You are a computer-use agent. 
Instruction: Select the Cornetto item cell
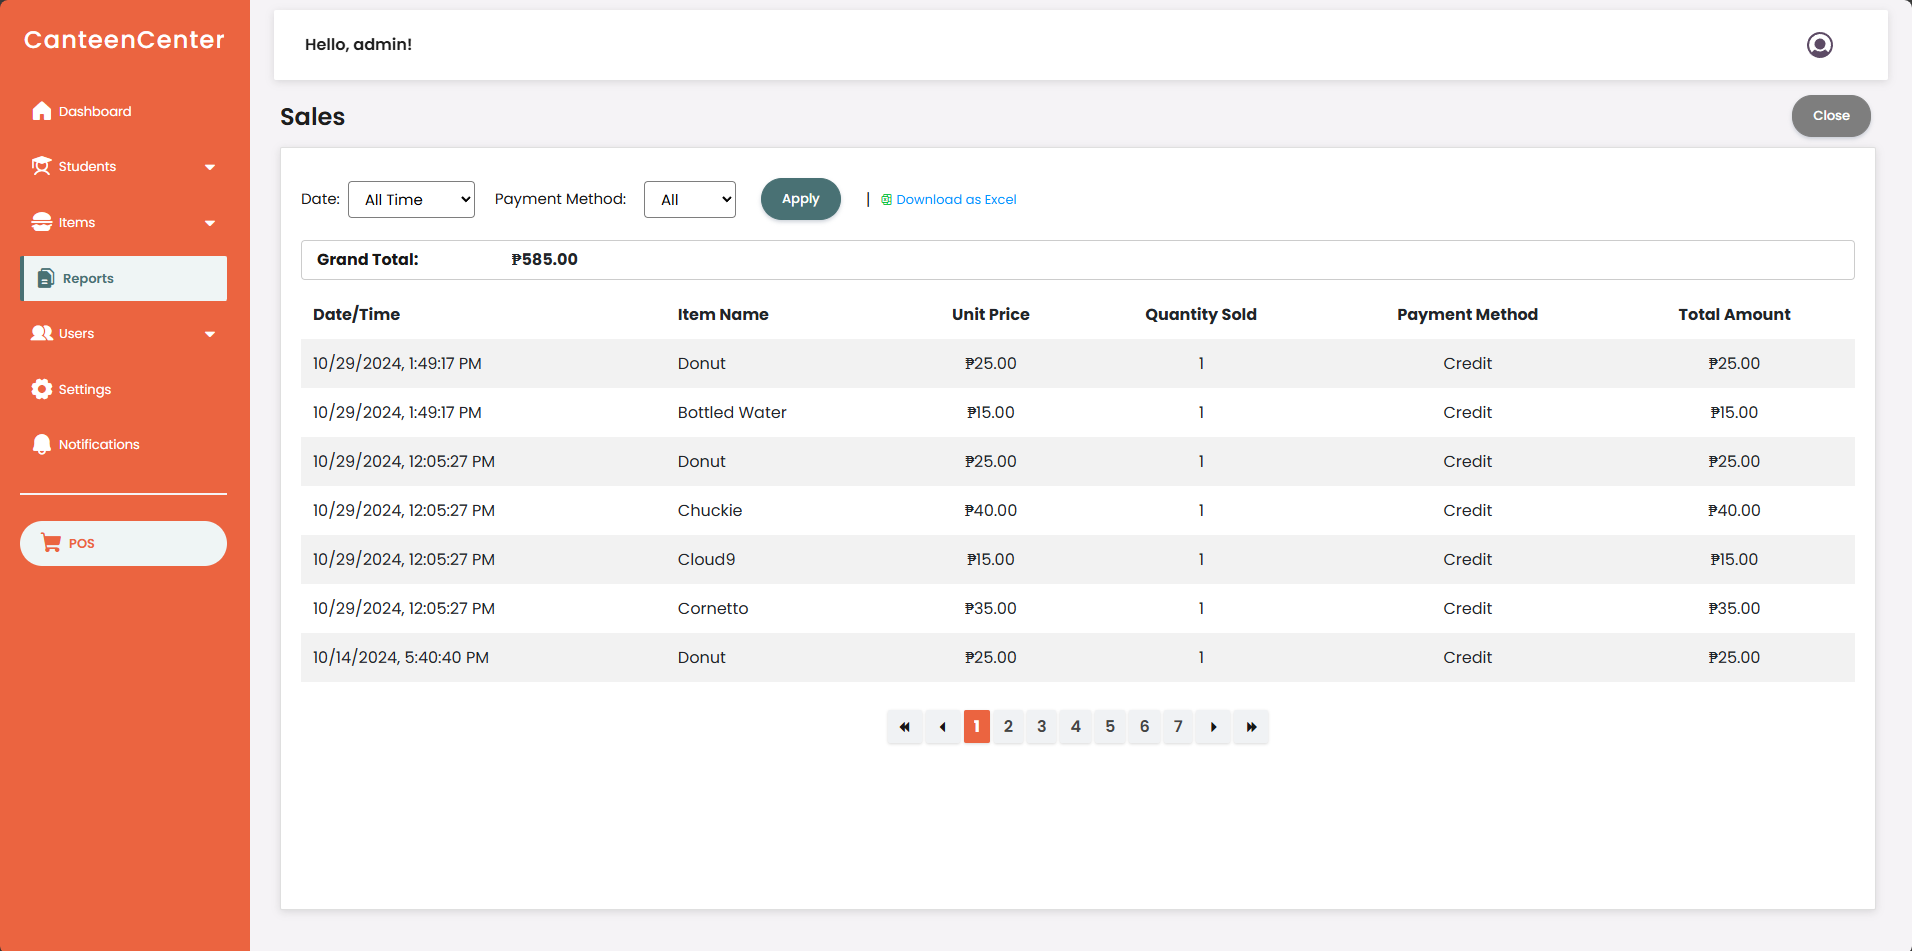713,608
